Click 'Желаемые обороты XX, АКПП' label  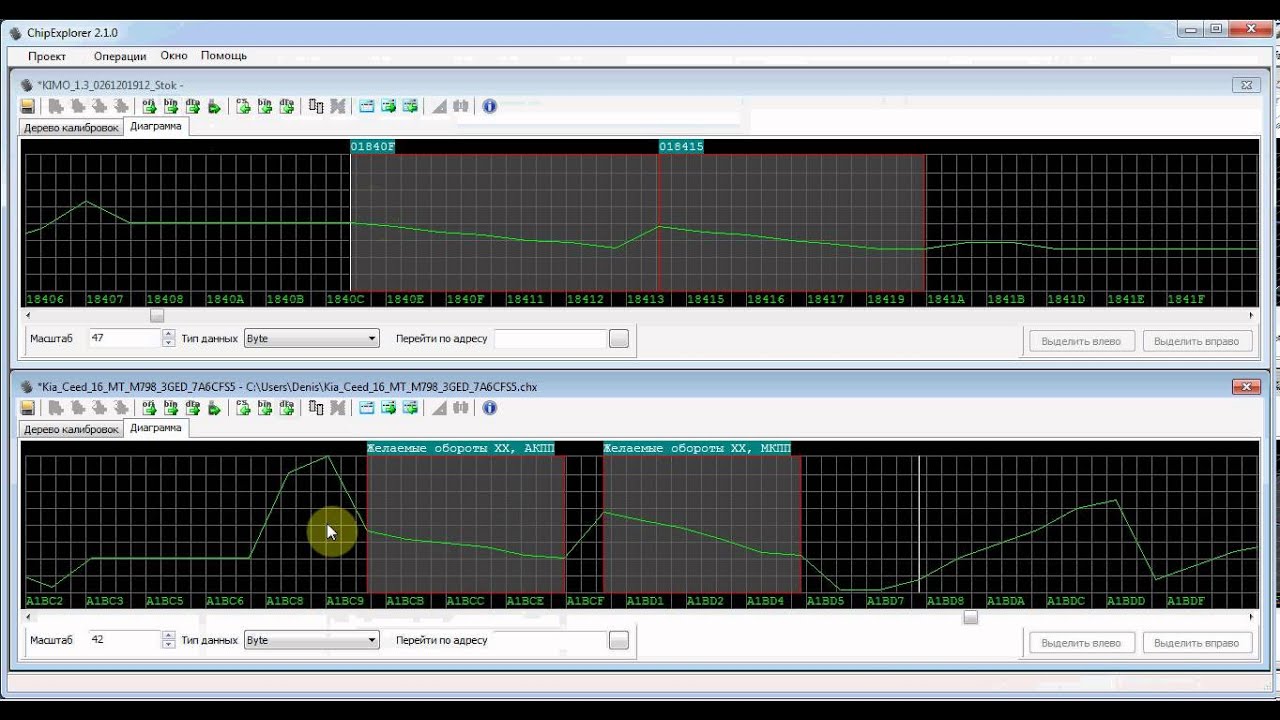click(x=460, y=449)
